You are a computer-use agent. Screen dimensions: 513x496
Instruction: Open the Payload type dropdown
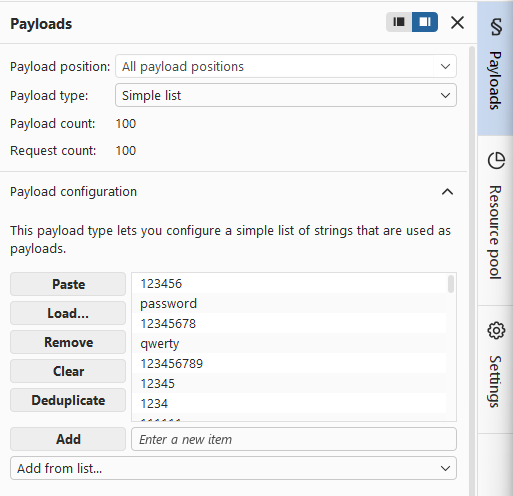[286, 95]
